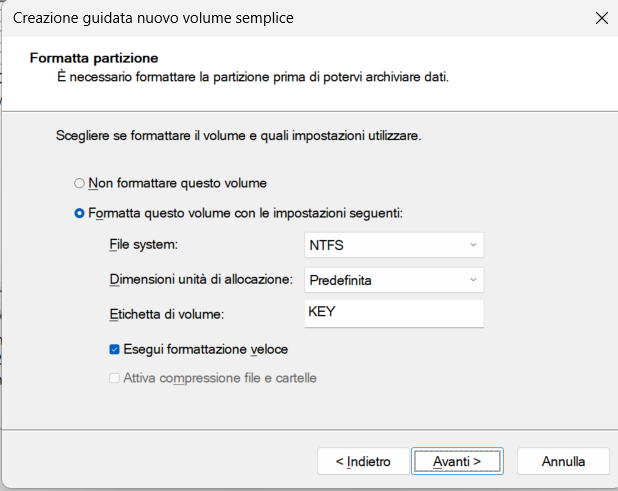The width and height of the screenshot is (618, 491).
Task: Select "Non formattare questo volume" radio button
Action: 79,183
